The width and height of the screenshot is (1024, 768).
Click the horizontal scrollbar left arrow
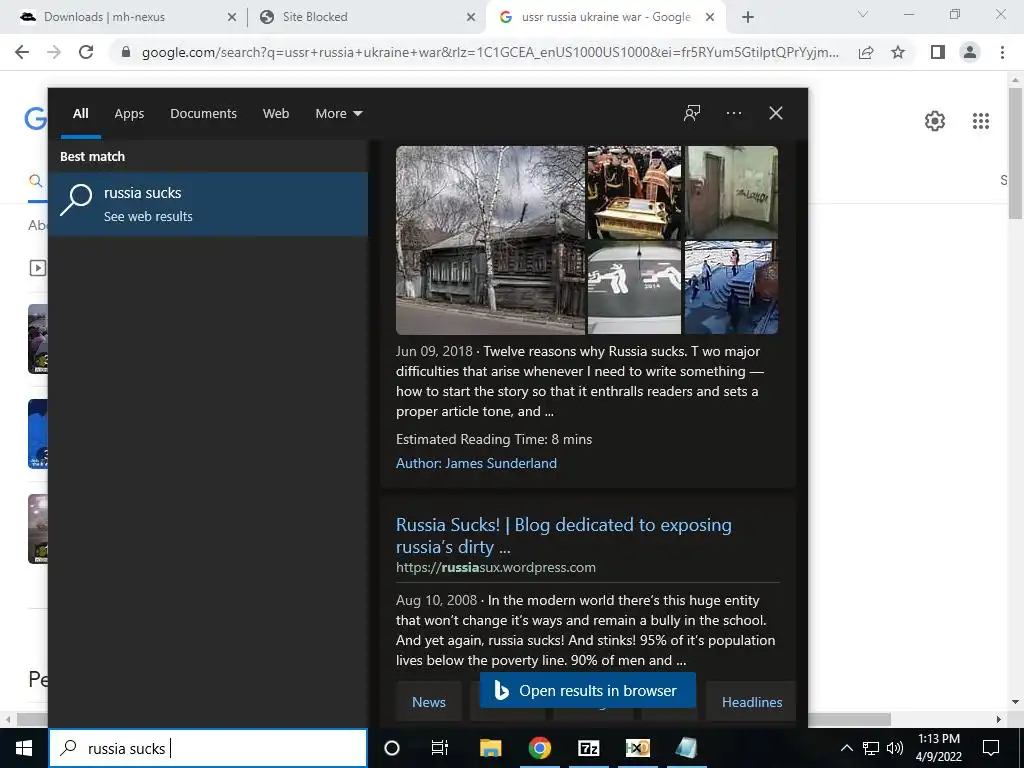(x=7, y=719)
